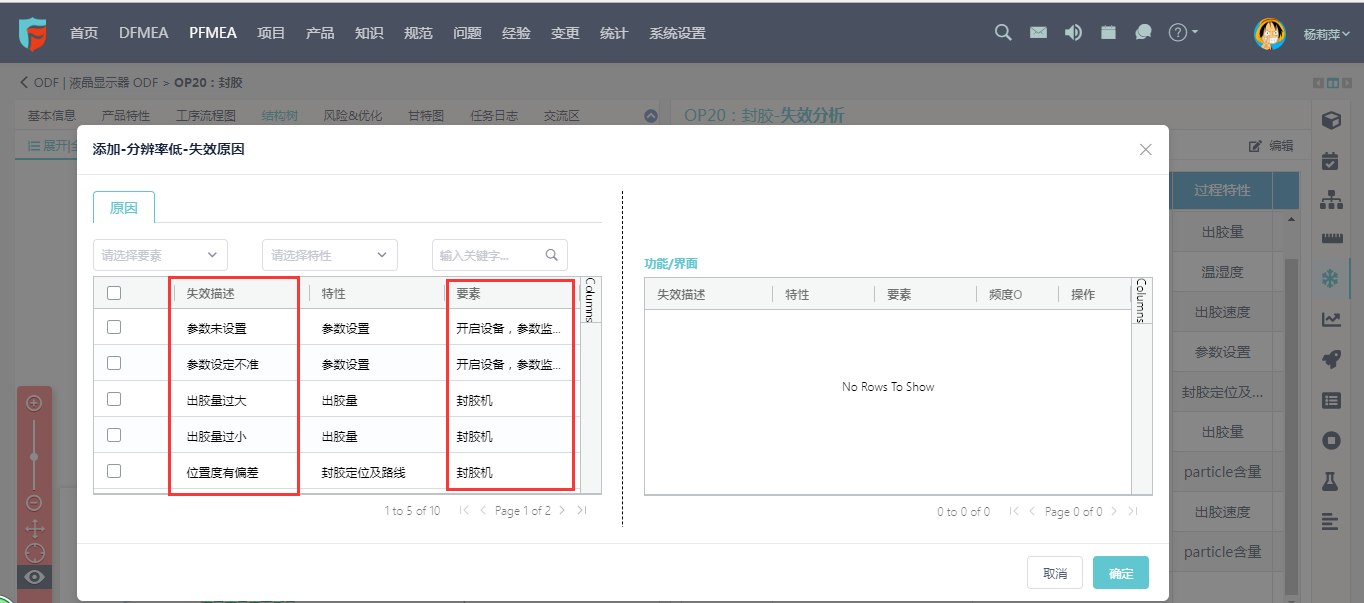Screen dimensions: 1364x603
Task: Open the PFMEA menu
Action: point(213,33)
